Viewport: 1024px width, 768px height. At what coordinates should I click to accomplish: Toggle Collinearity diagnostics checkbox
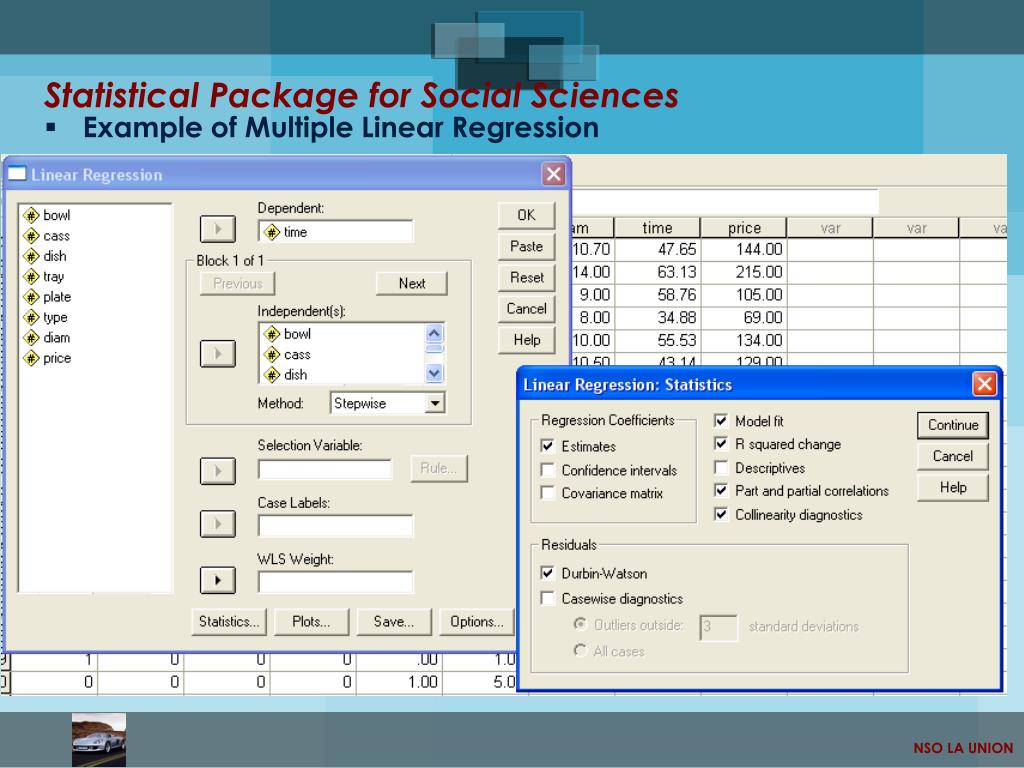pyautogui.click(x=721, y=515)
